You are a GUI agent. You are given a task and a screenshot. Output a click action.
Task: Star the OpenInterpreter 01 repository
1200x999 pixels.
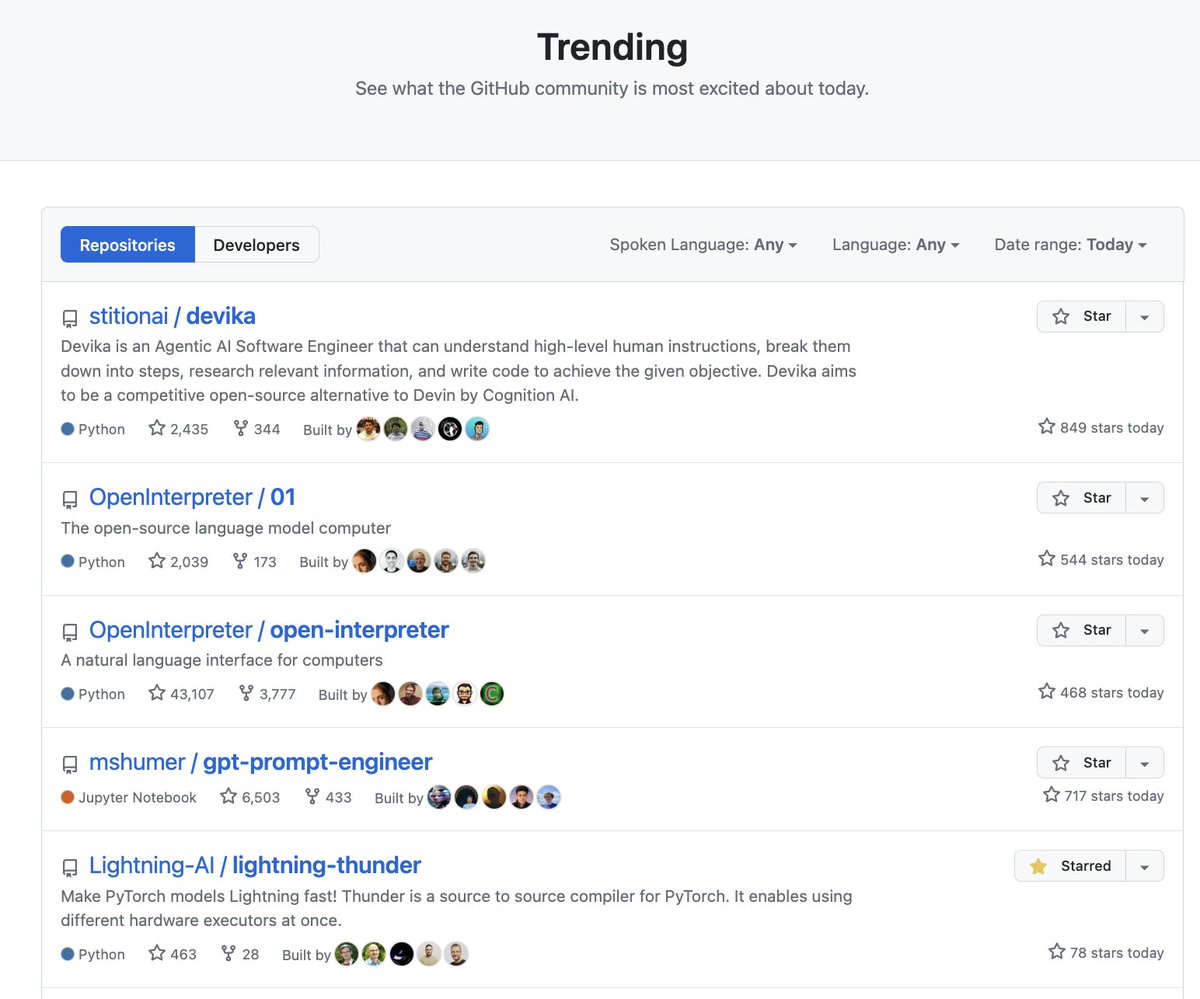pos(1081,498)
